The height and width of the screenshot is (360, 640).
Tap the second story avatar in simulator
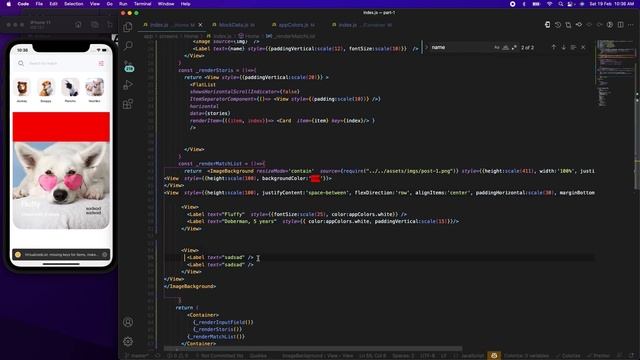point(46,87)
